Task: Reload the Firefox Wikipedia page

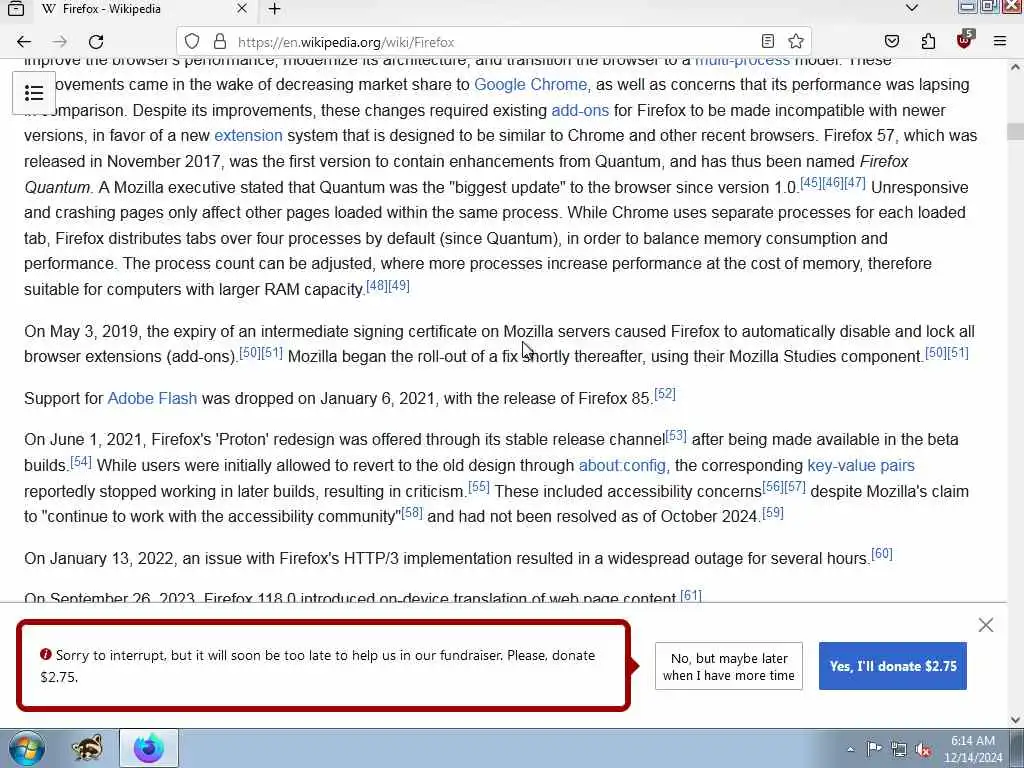Action: [x=96, y=42]
